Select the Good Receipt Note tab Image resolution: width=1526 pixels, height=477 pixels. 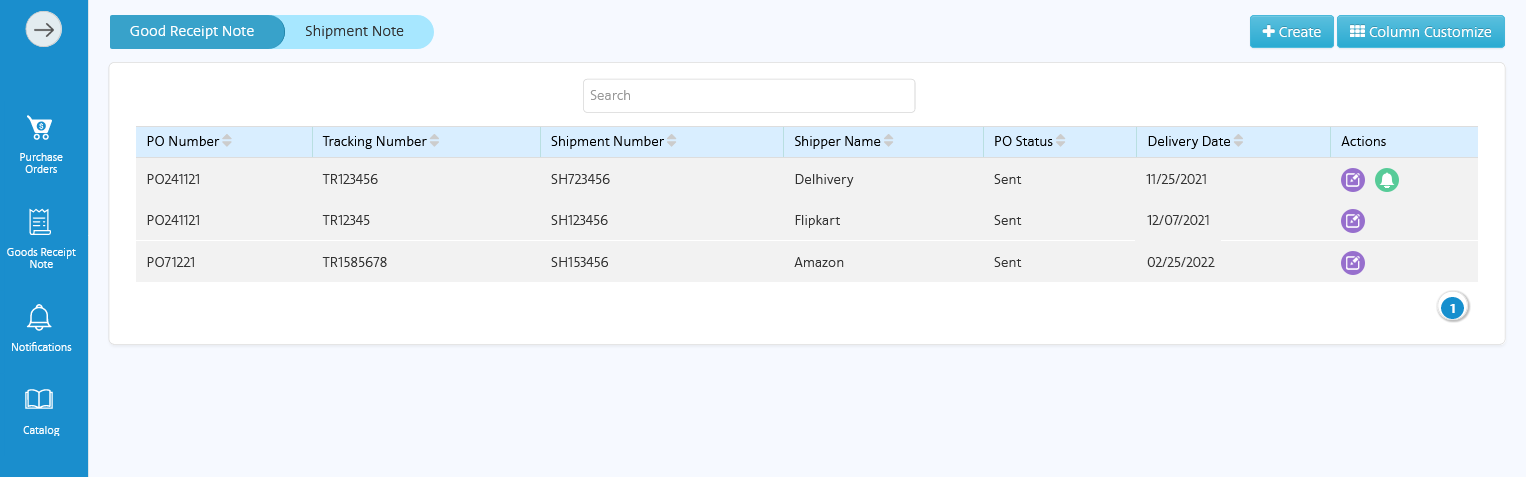point(192,32)
